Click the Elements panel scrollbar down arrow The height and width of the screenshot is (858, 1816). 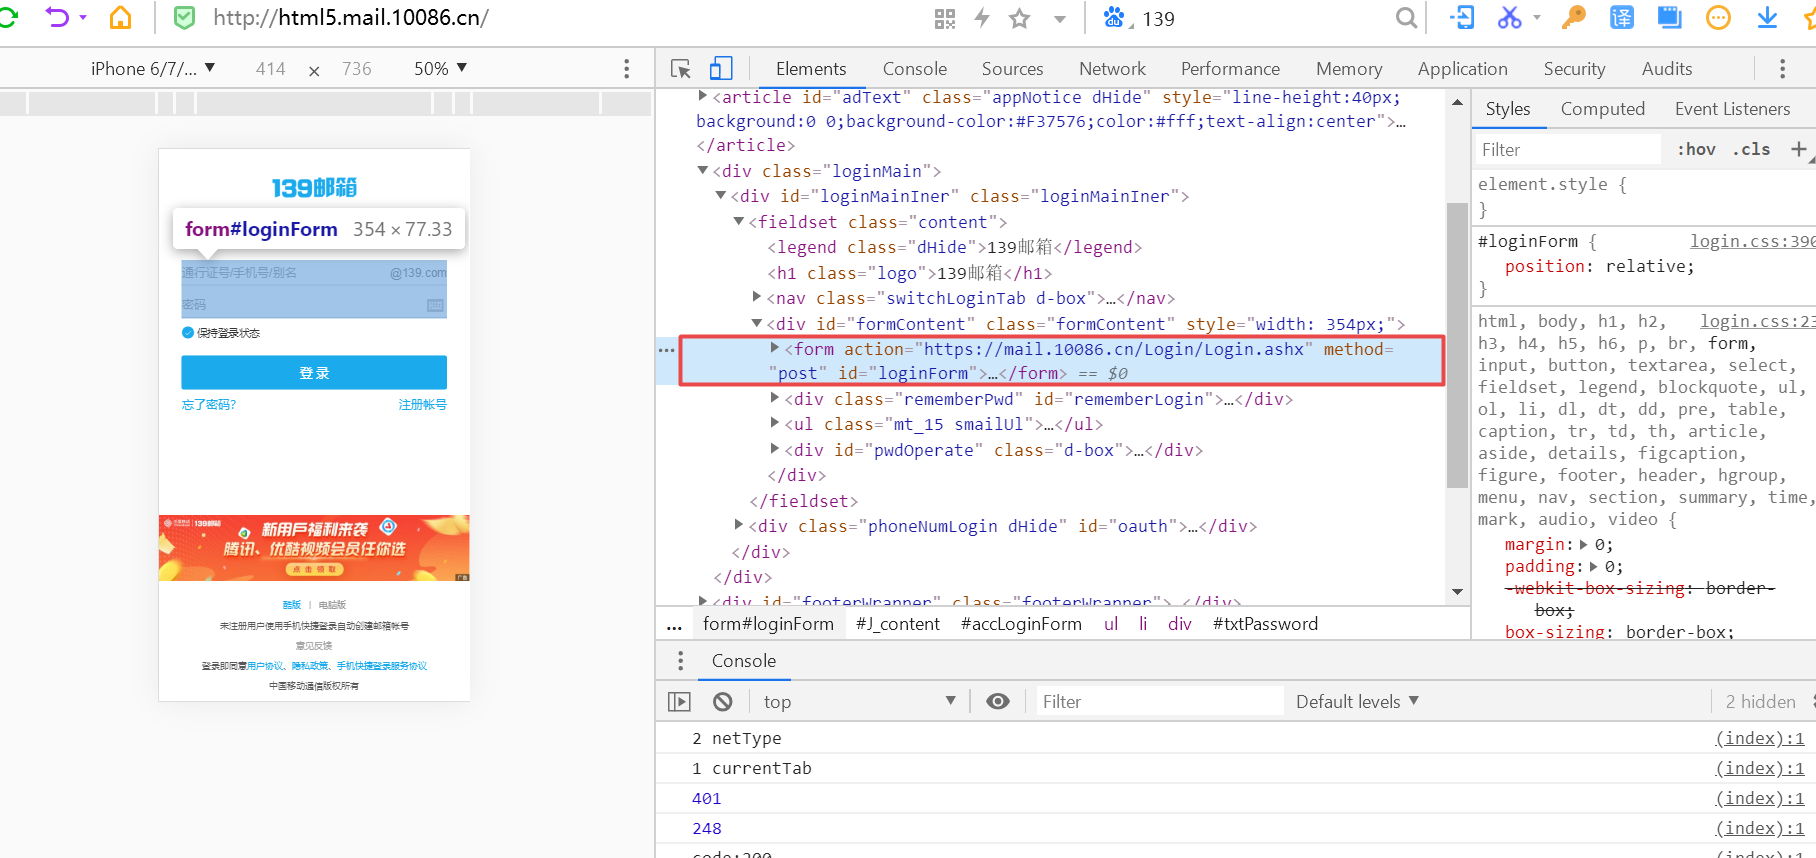pos(1457,592)
